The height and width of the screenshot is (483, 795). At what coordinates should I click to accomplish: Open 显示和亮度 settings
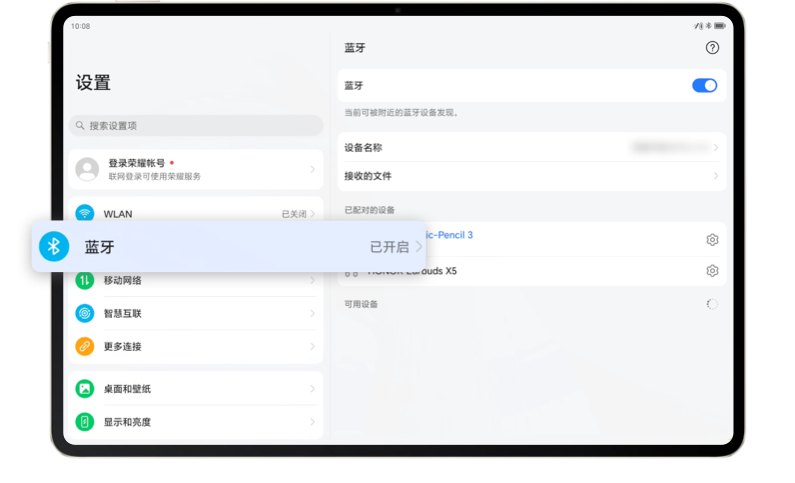click(196, 422)
